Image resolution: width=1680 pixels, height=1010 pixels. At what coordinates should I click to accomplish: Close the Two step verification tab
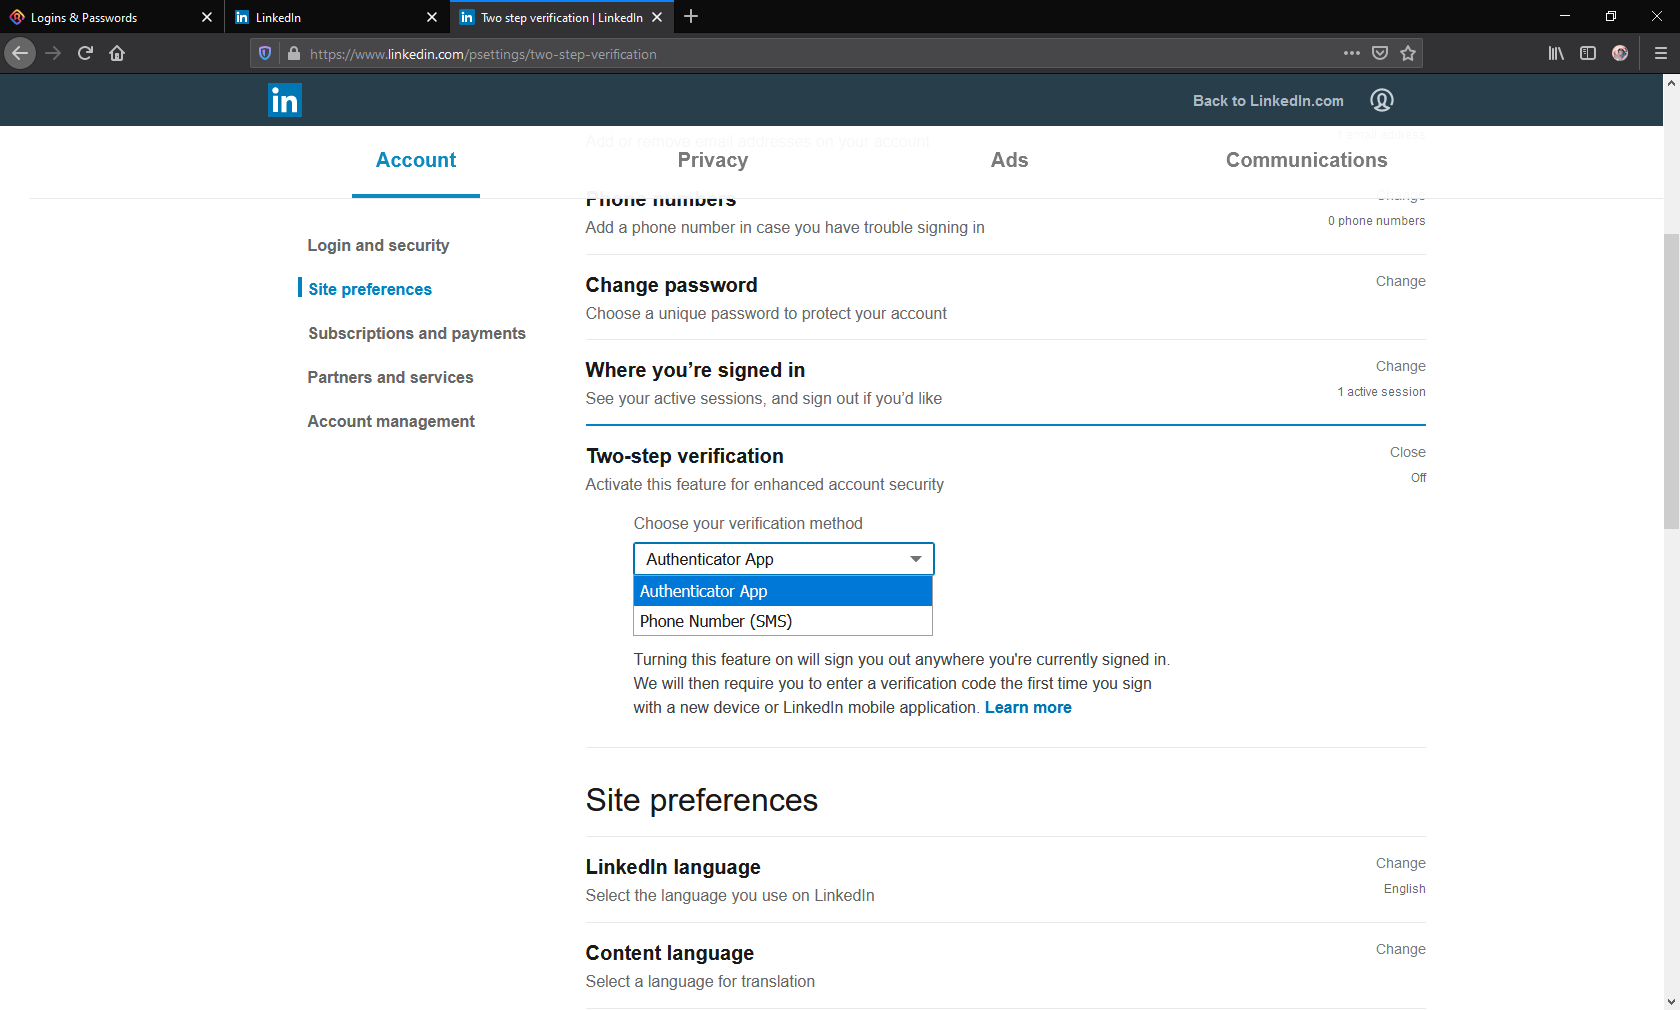[657, 17]
